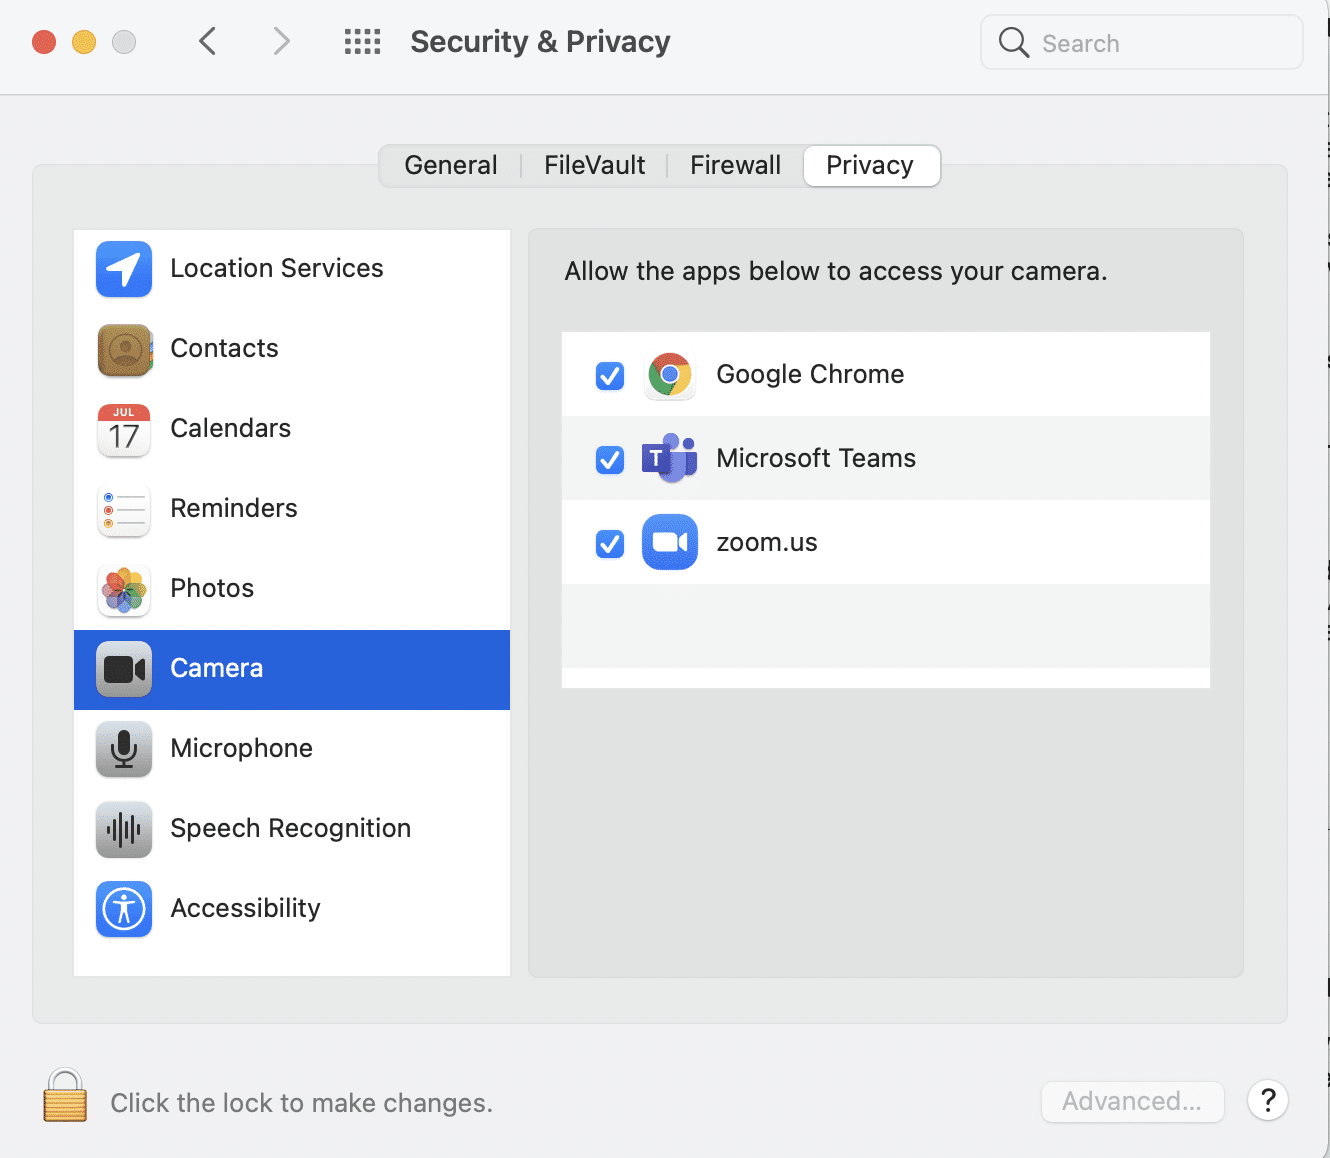
Task: Click the Microphone icon in sidebar
Action: point(124,749)
